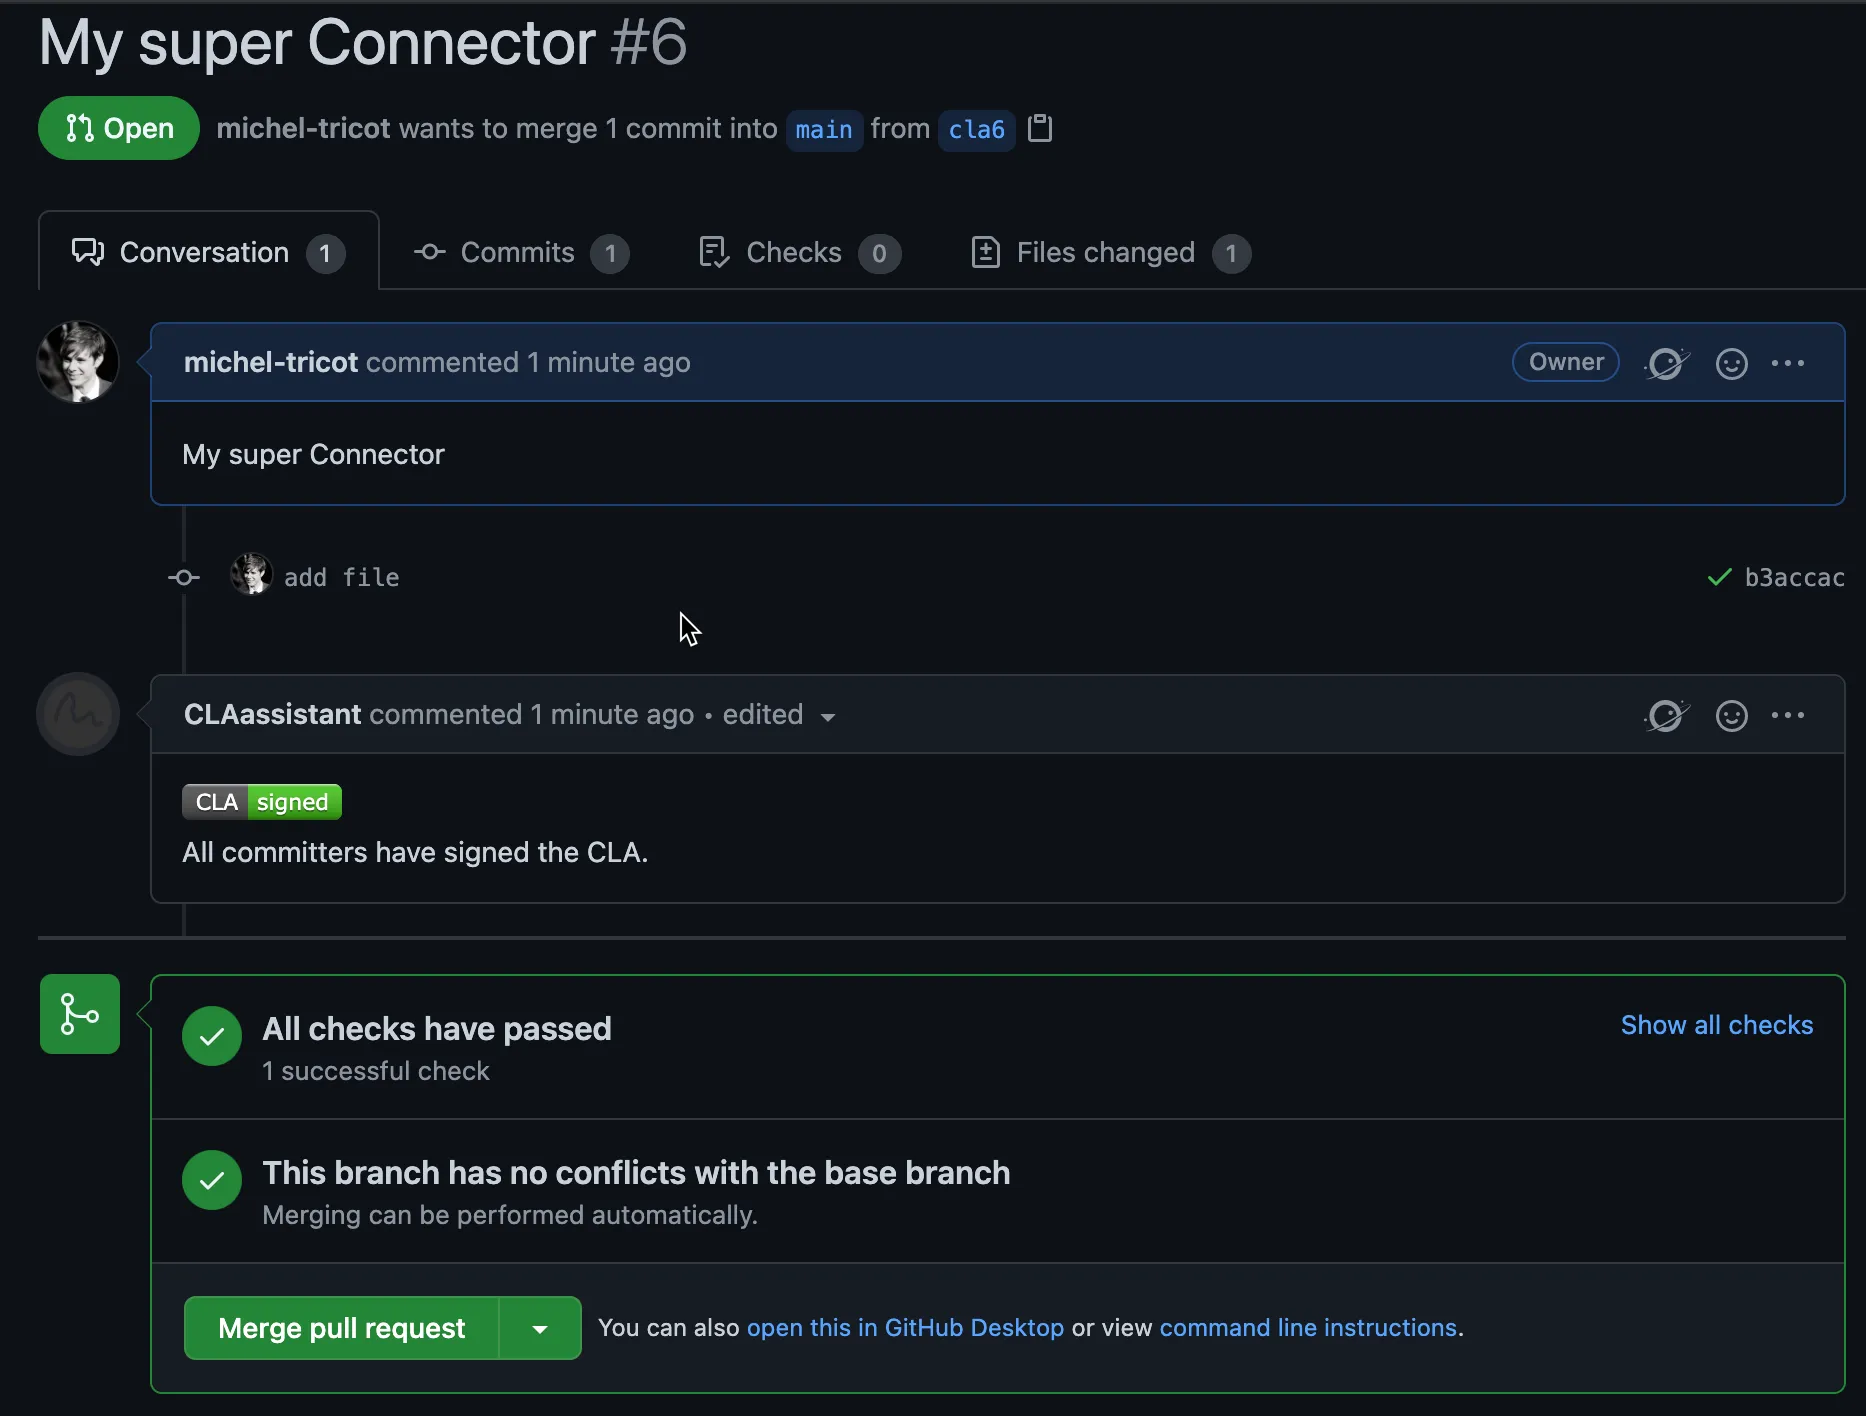Switch to the Commits tab
Viewport: 1866px width, 1416px height.
(520, 252)
